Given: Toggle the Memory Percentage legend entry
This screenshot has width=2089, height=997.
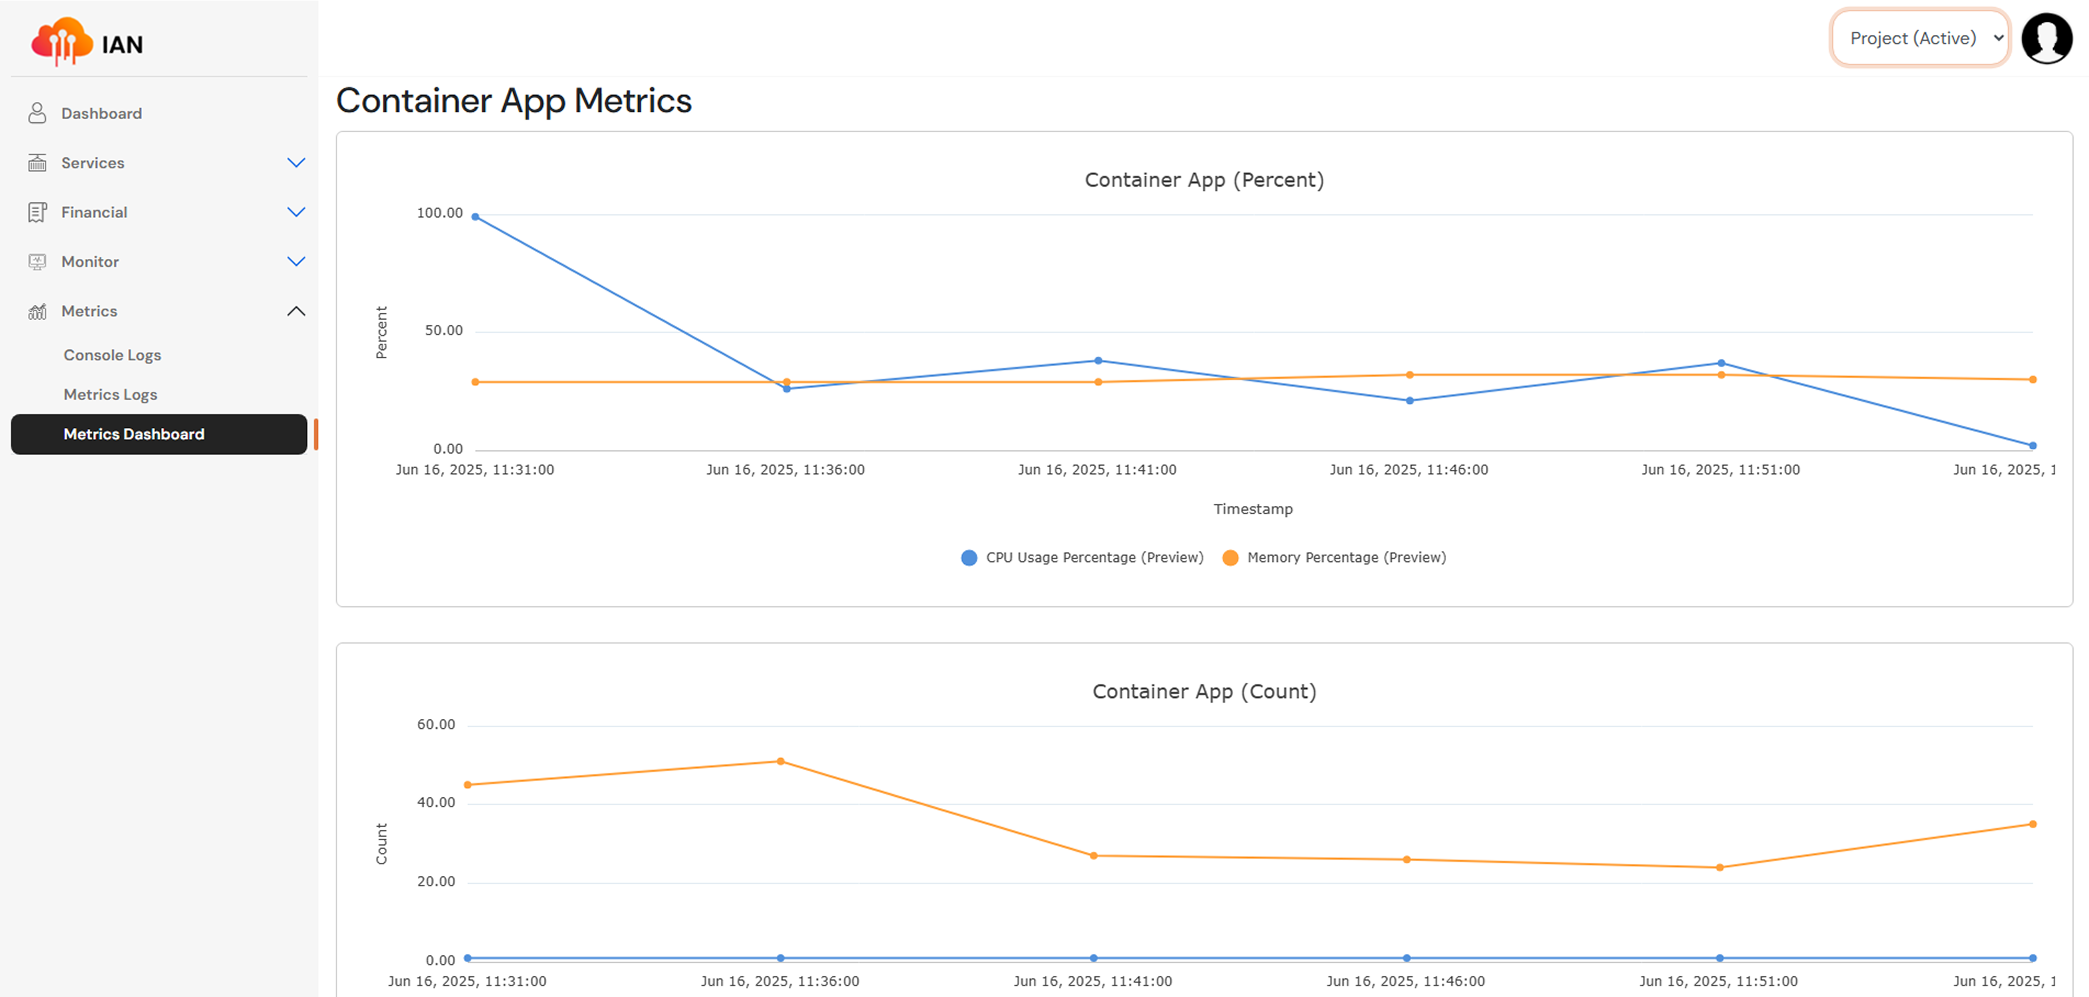Looking at the screenshot, I should click(x=1347, y=557).
